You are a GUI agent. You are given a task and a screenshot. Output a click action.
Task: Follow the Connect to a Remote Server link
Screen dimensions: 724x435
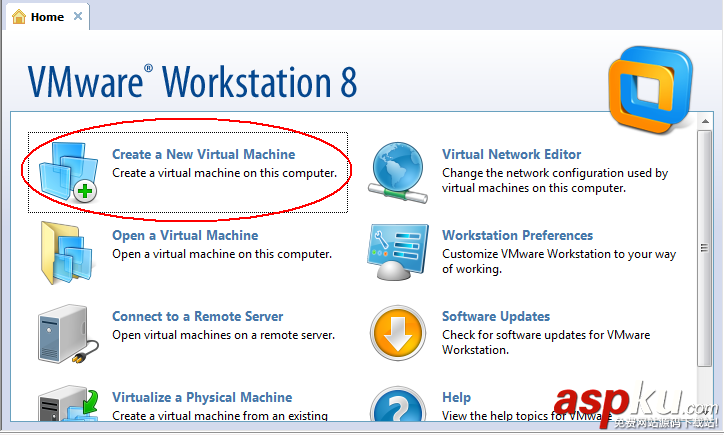point(198,316)
